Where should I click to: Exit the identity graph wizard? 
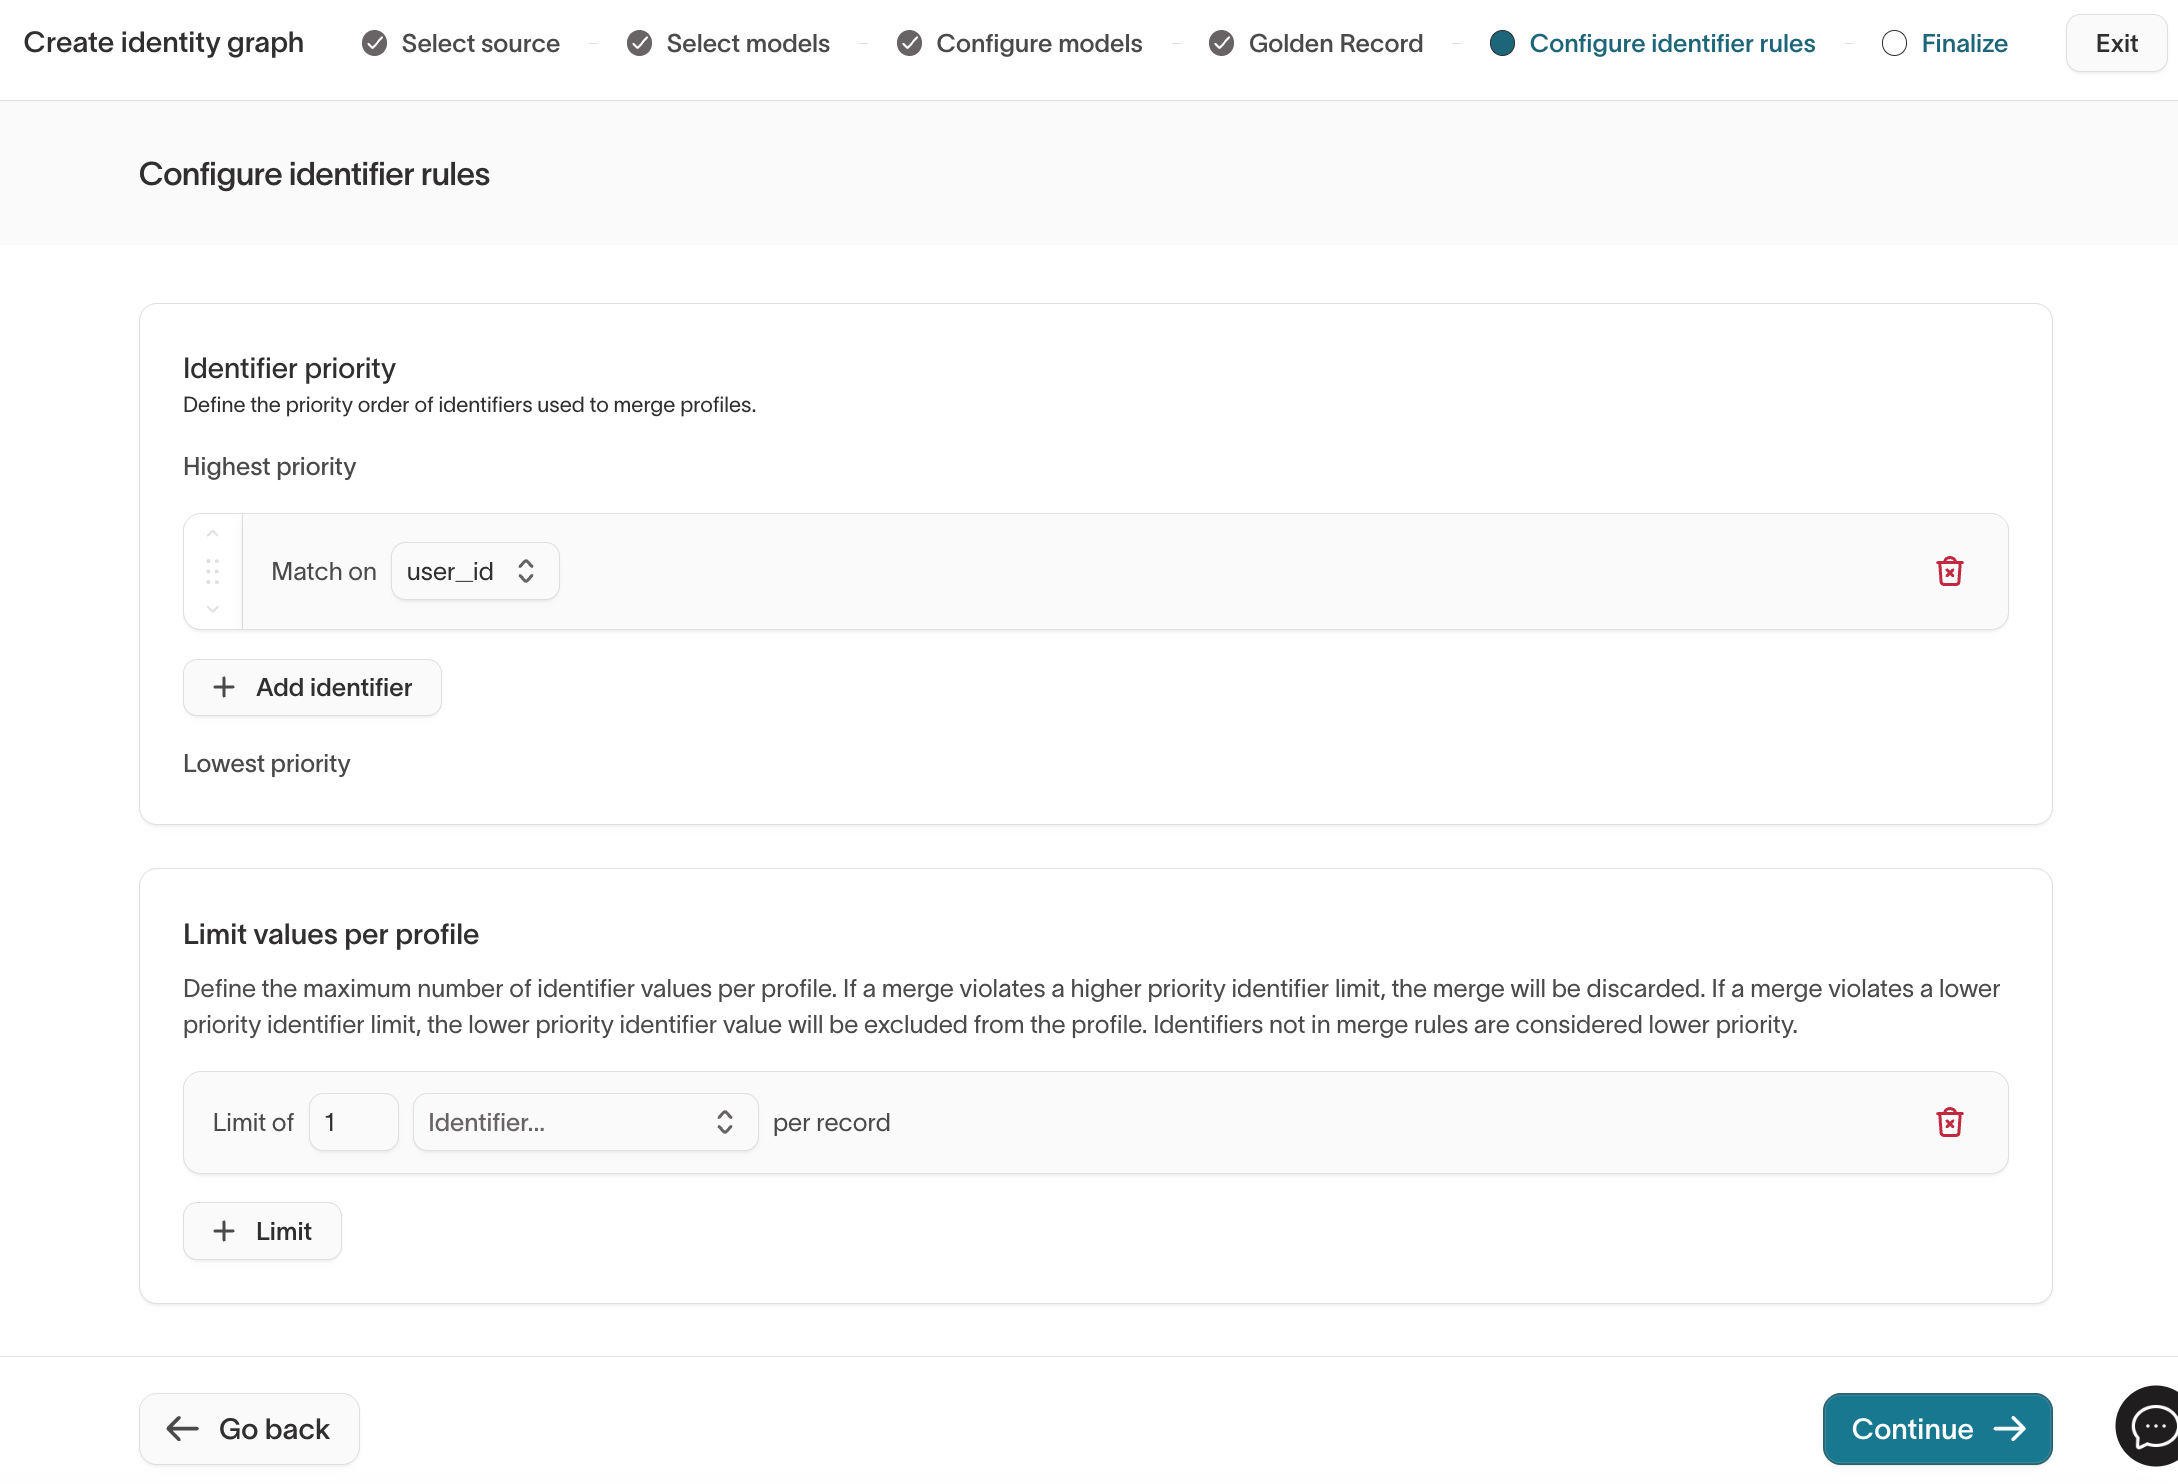(x=2116, y=42)
